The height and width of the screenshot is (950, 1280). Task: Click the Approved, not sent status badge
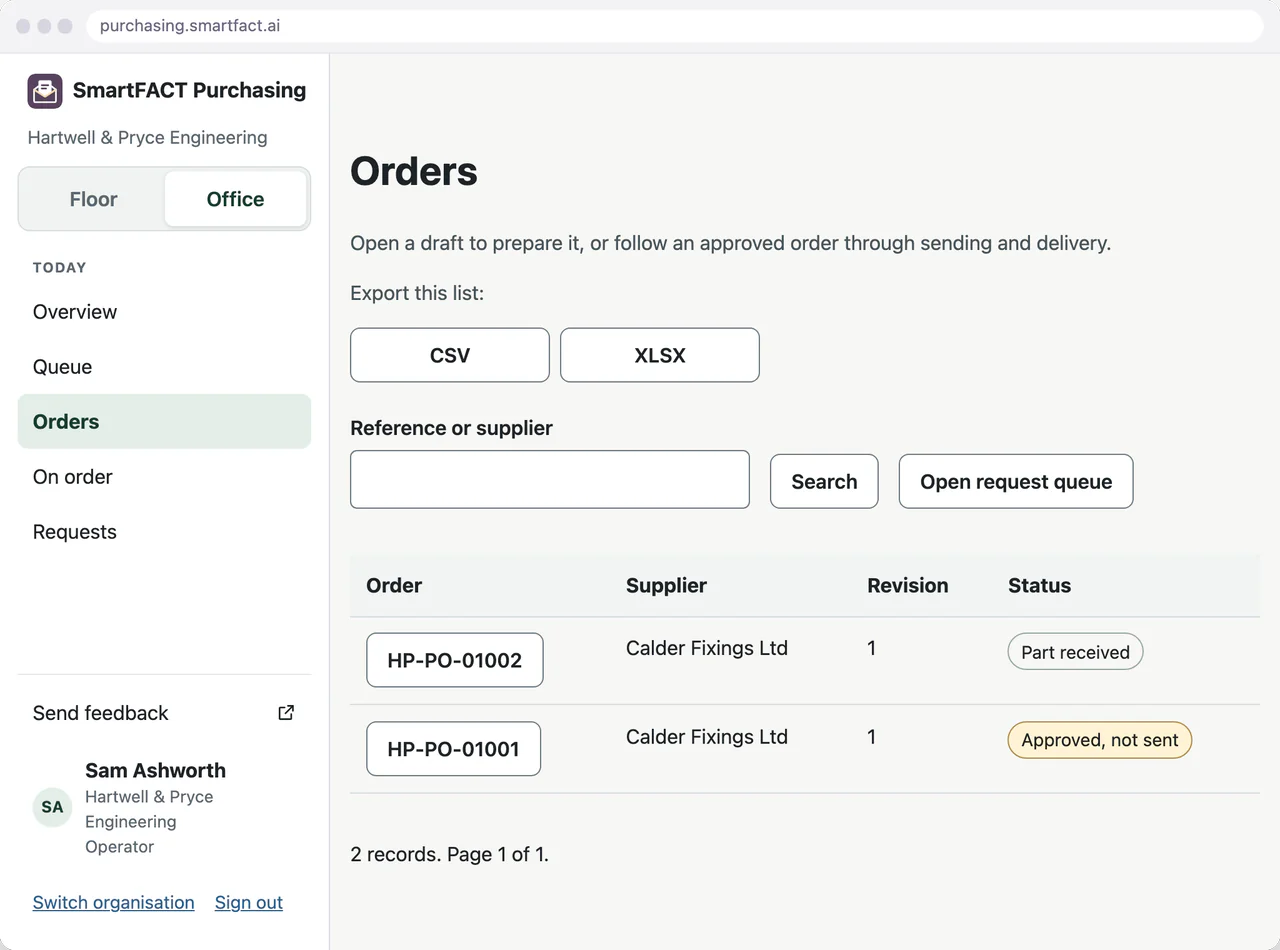[1100, 740]
